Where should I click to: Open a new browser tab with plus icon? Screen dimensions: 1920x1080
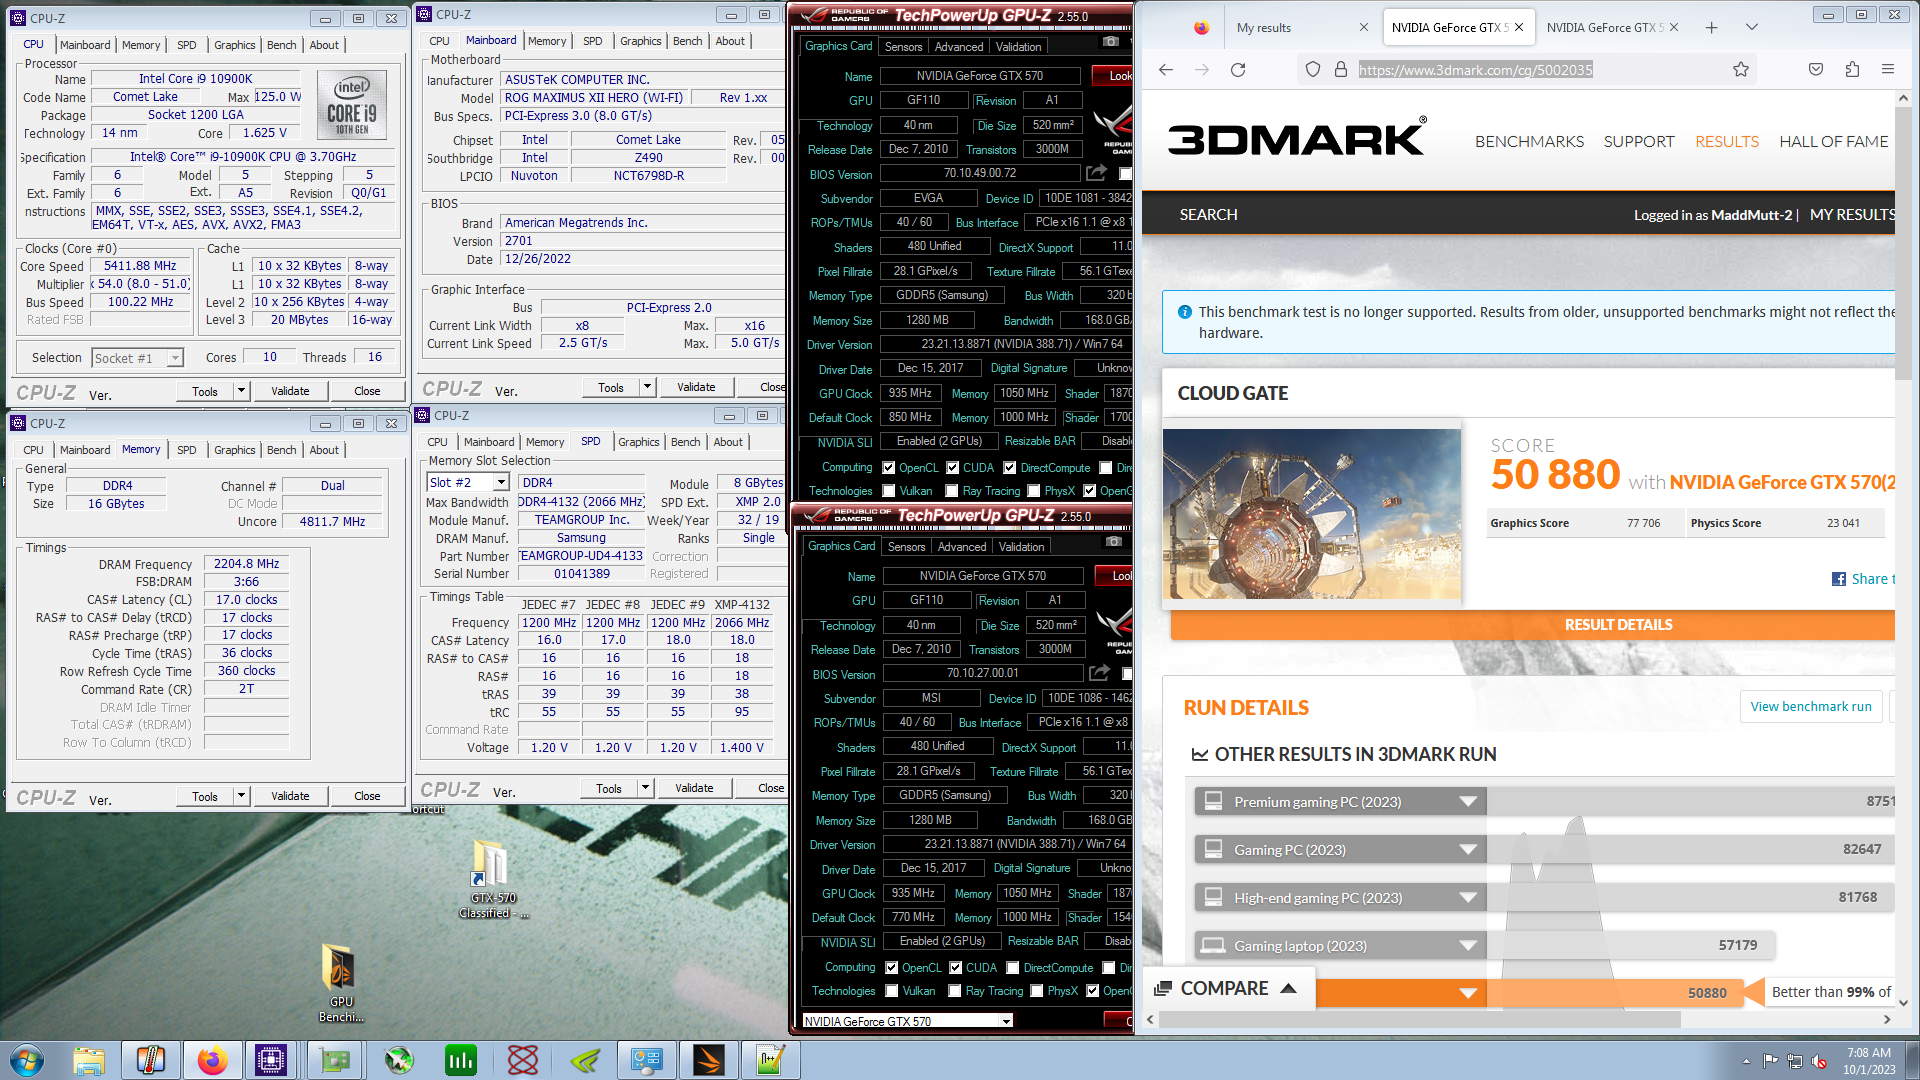click(x=1712, y=28)
